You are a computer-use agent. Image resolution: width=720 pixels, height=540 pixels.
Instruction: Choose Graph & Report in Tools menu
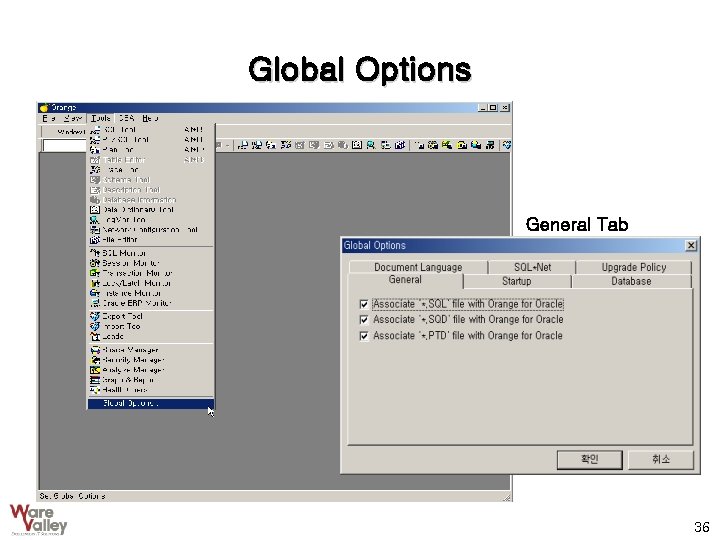(151, 380)
